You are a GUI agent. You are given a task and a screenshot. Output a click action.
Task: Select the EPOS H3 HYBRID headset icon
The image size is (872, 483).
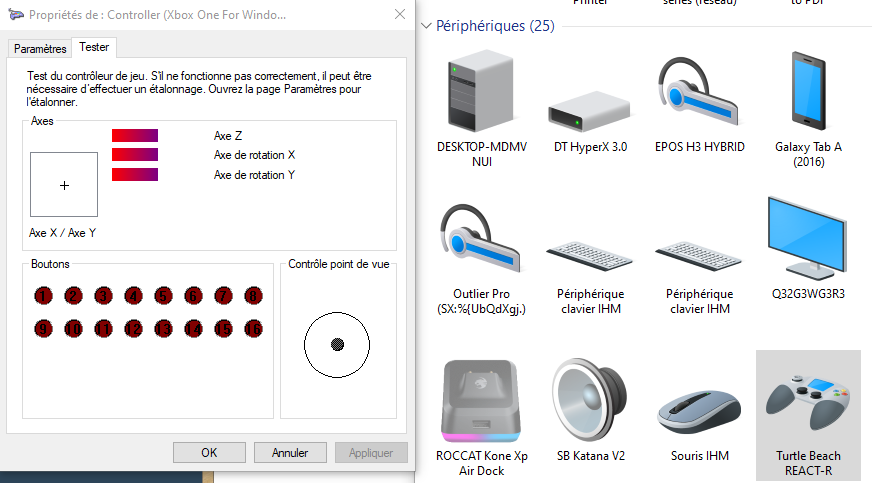(698, 91)
